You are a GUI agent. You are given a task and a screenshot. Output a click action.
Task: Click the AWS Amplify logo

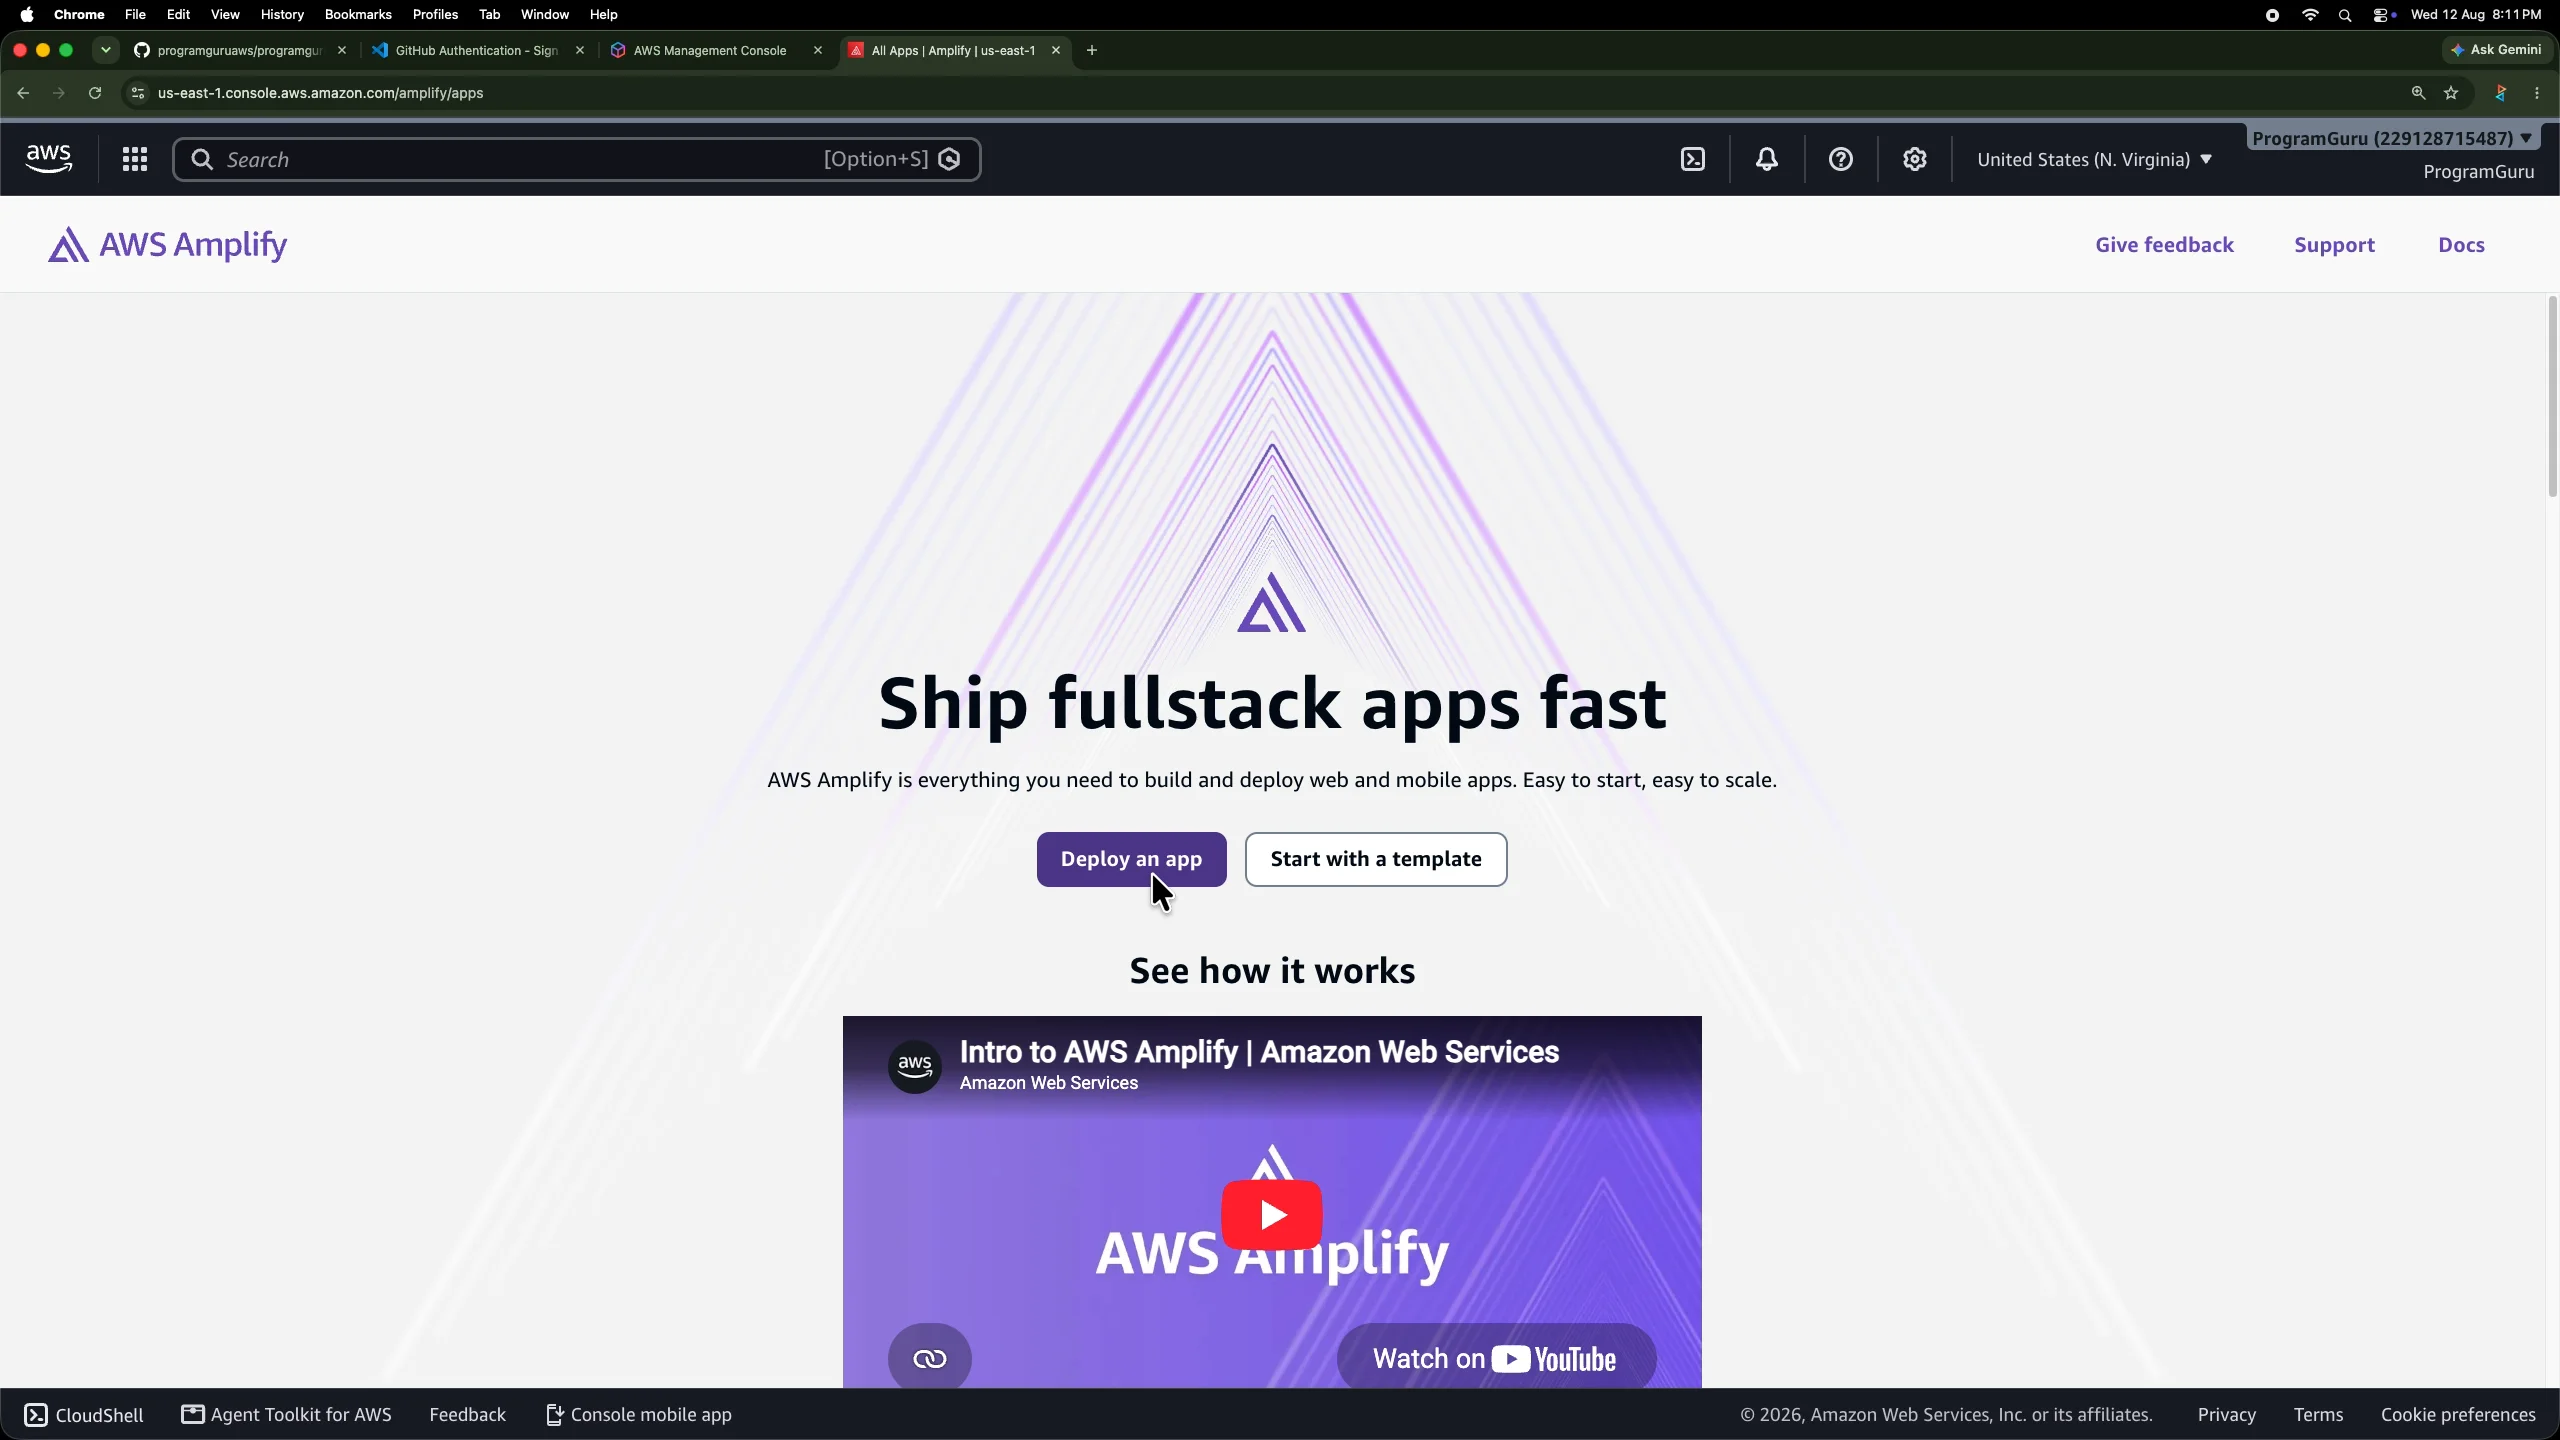tap(167, 244)
